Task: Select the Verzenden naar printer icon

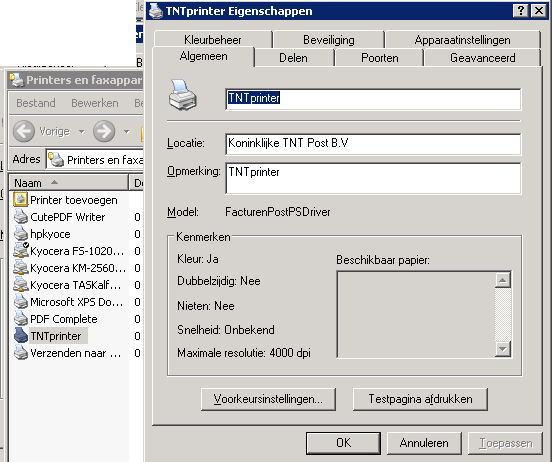Action: coord(20,353)
